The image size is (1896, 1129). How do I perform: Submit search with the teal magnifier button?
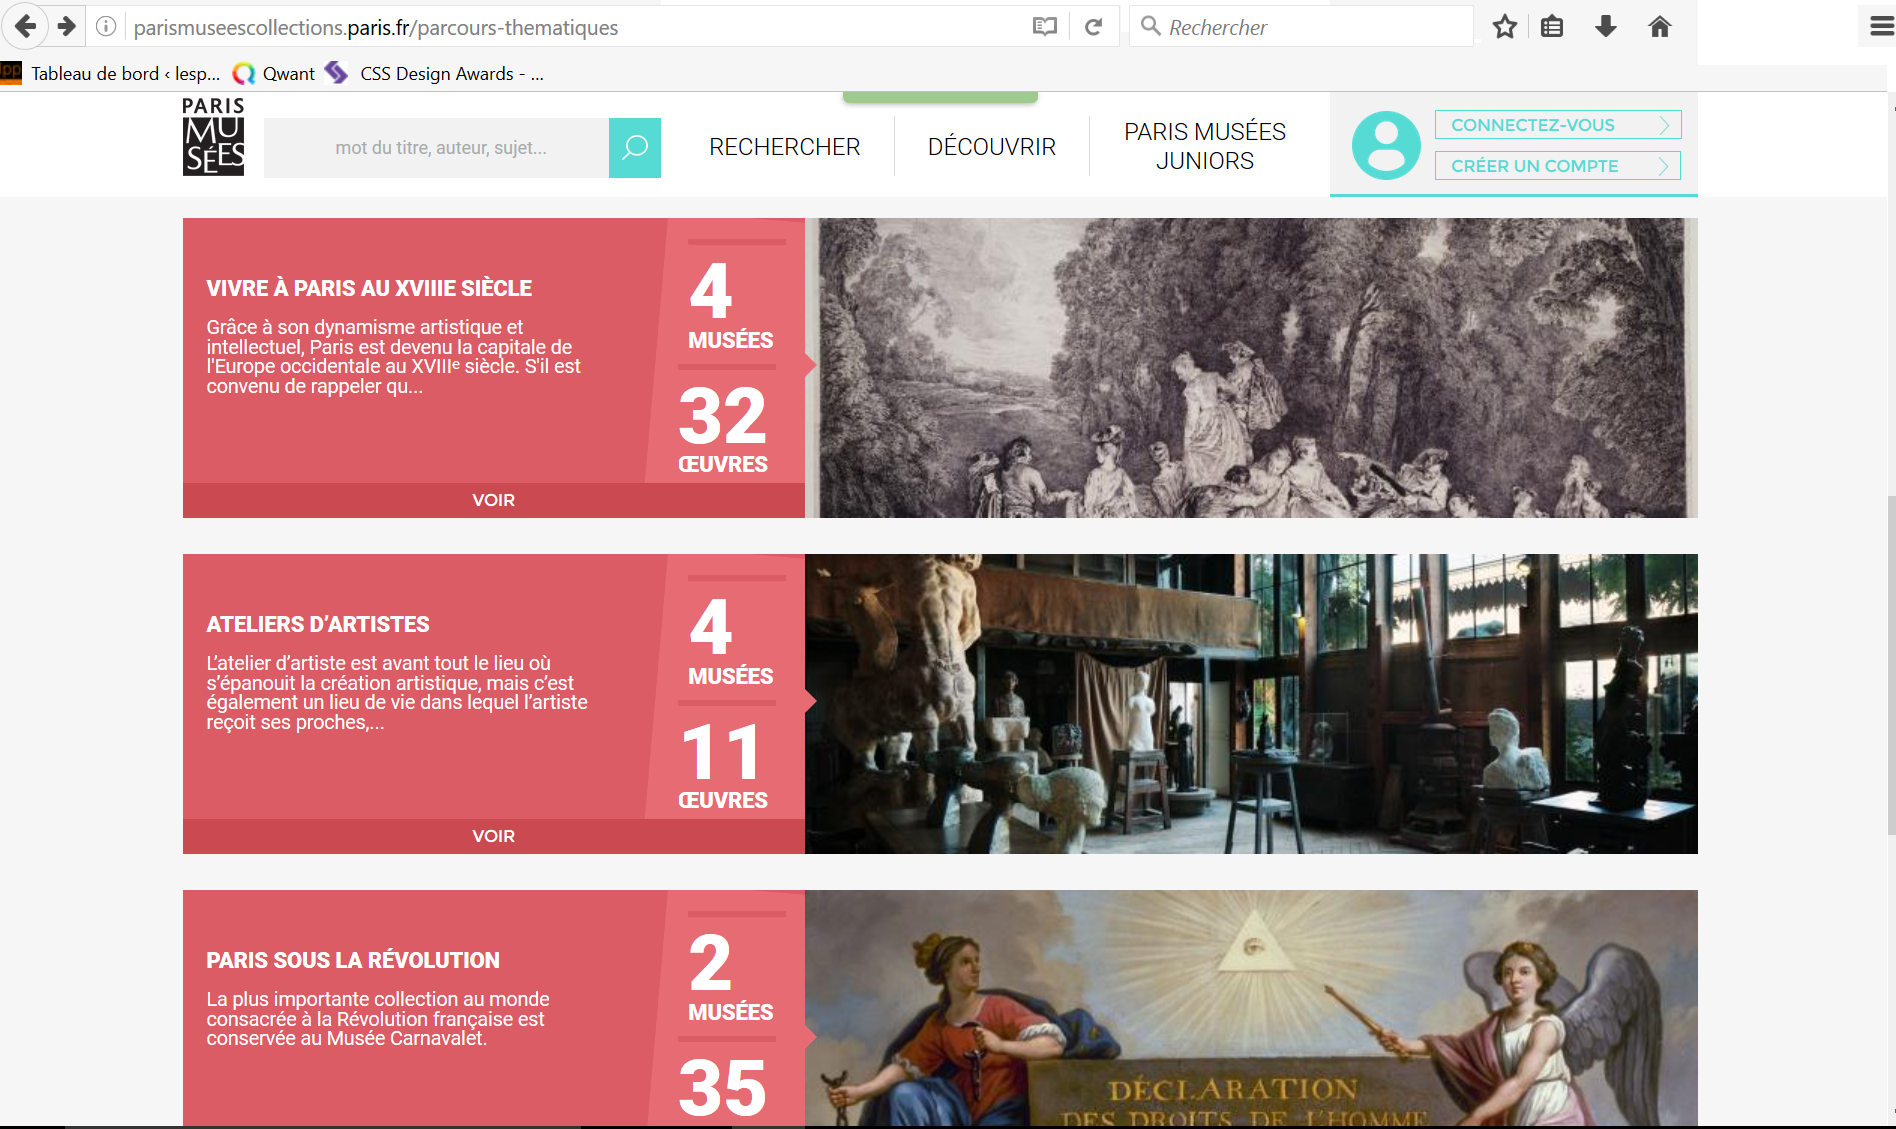coord(635,148)
